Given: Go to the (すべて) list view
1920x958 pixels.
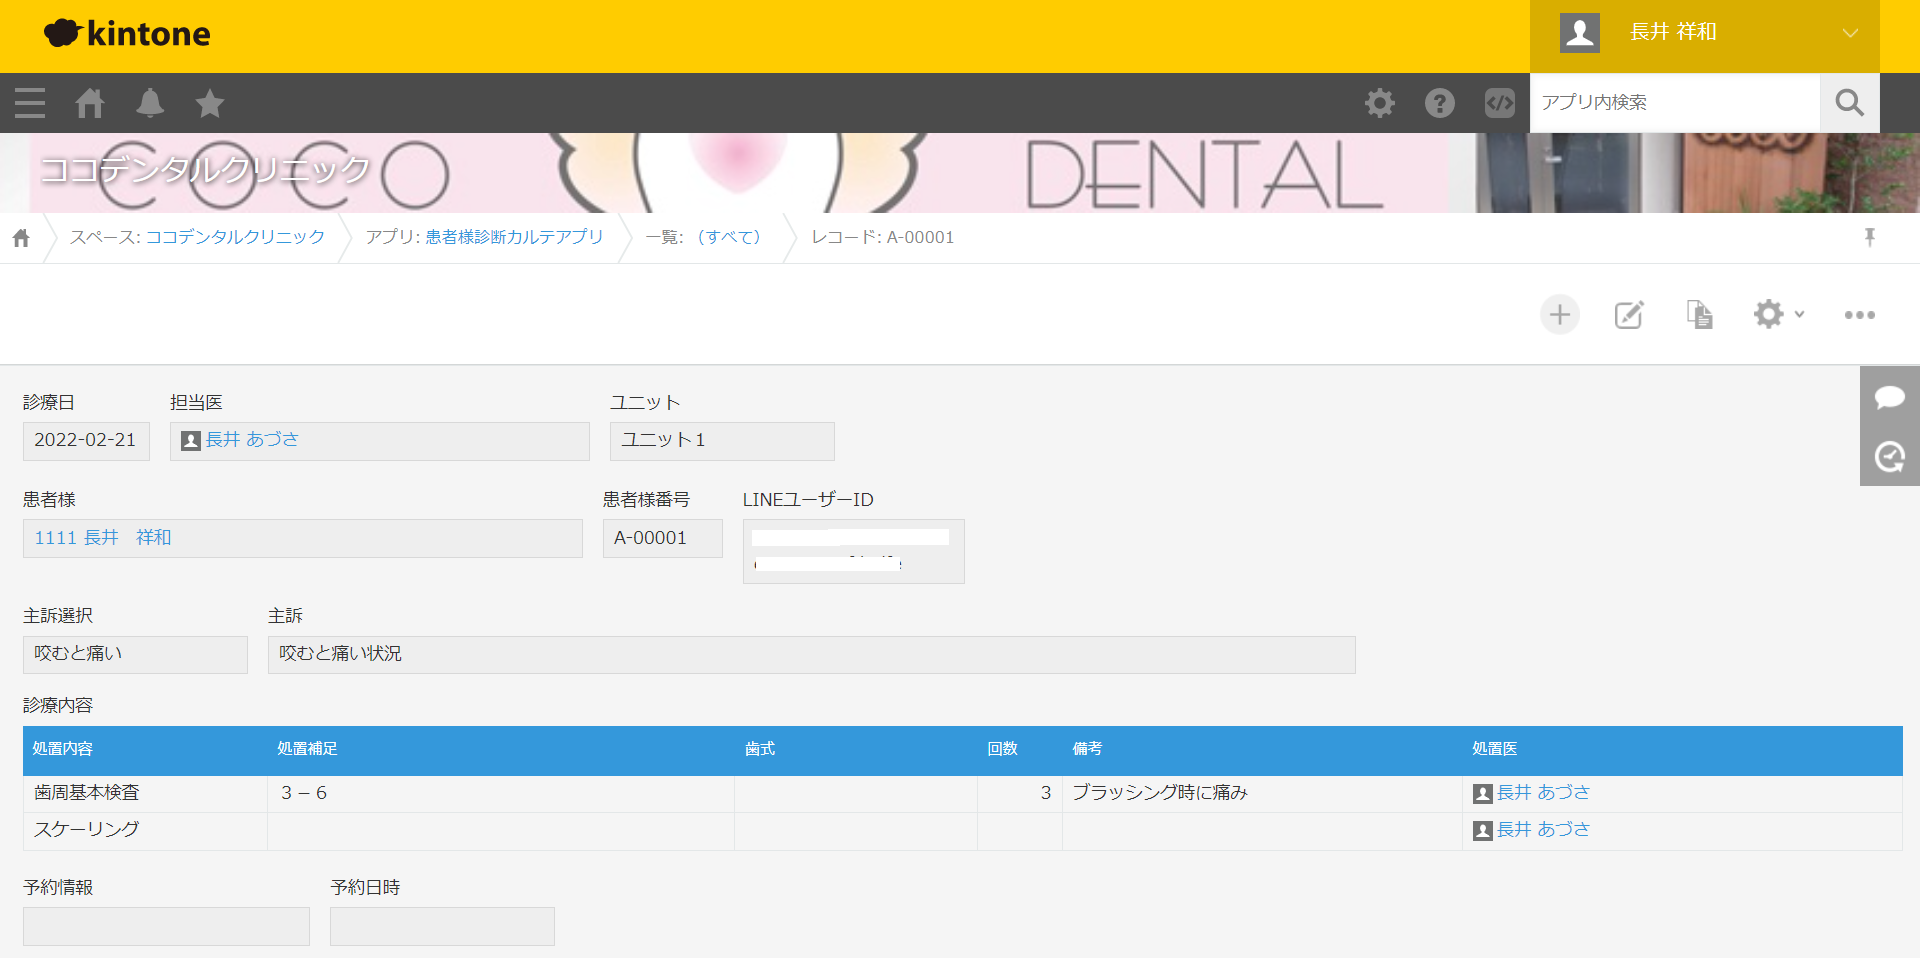Looking at the screenshot, I should pyautogui.click(x=728, y=238).
